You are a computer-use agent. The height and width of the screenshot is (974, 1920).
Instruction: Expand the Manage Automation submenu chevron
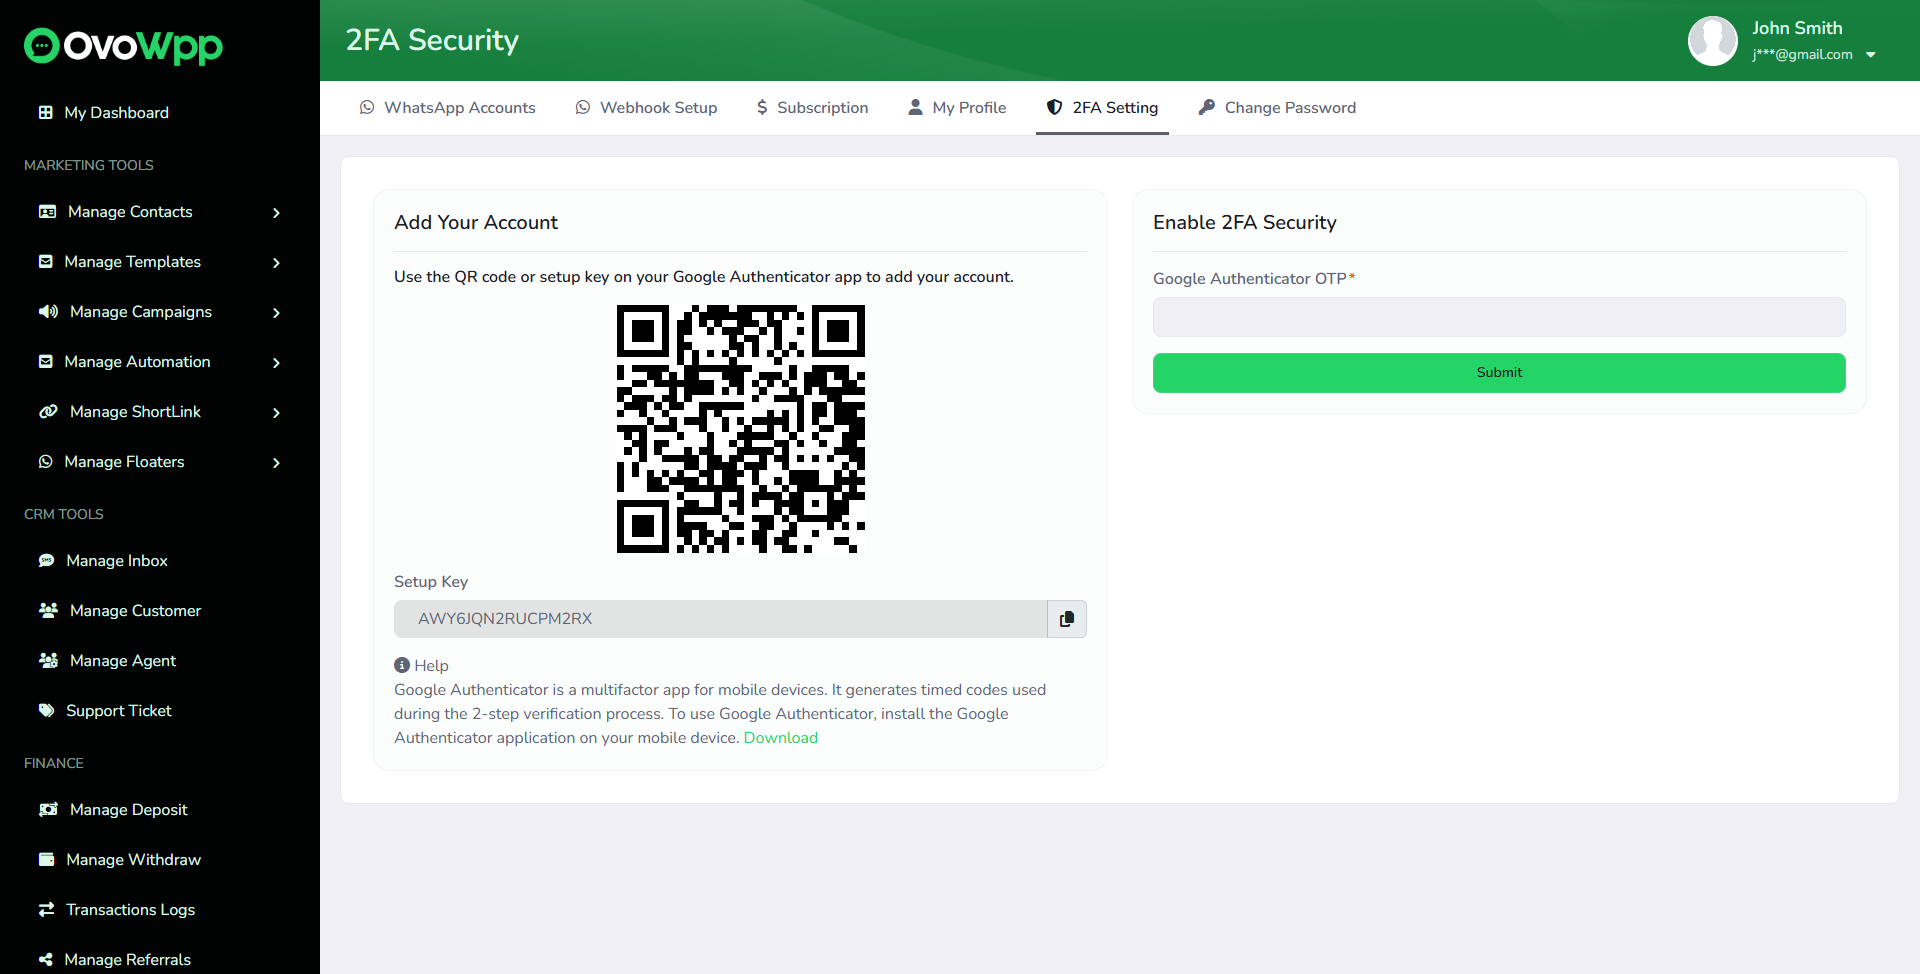(x=276, y=363)
